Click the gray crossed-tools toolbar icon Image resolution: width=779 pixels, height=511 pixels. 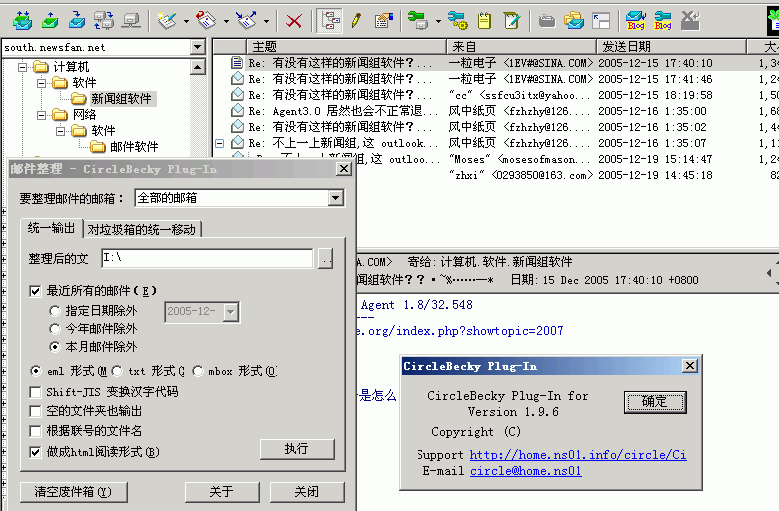point(690,20)
